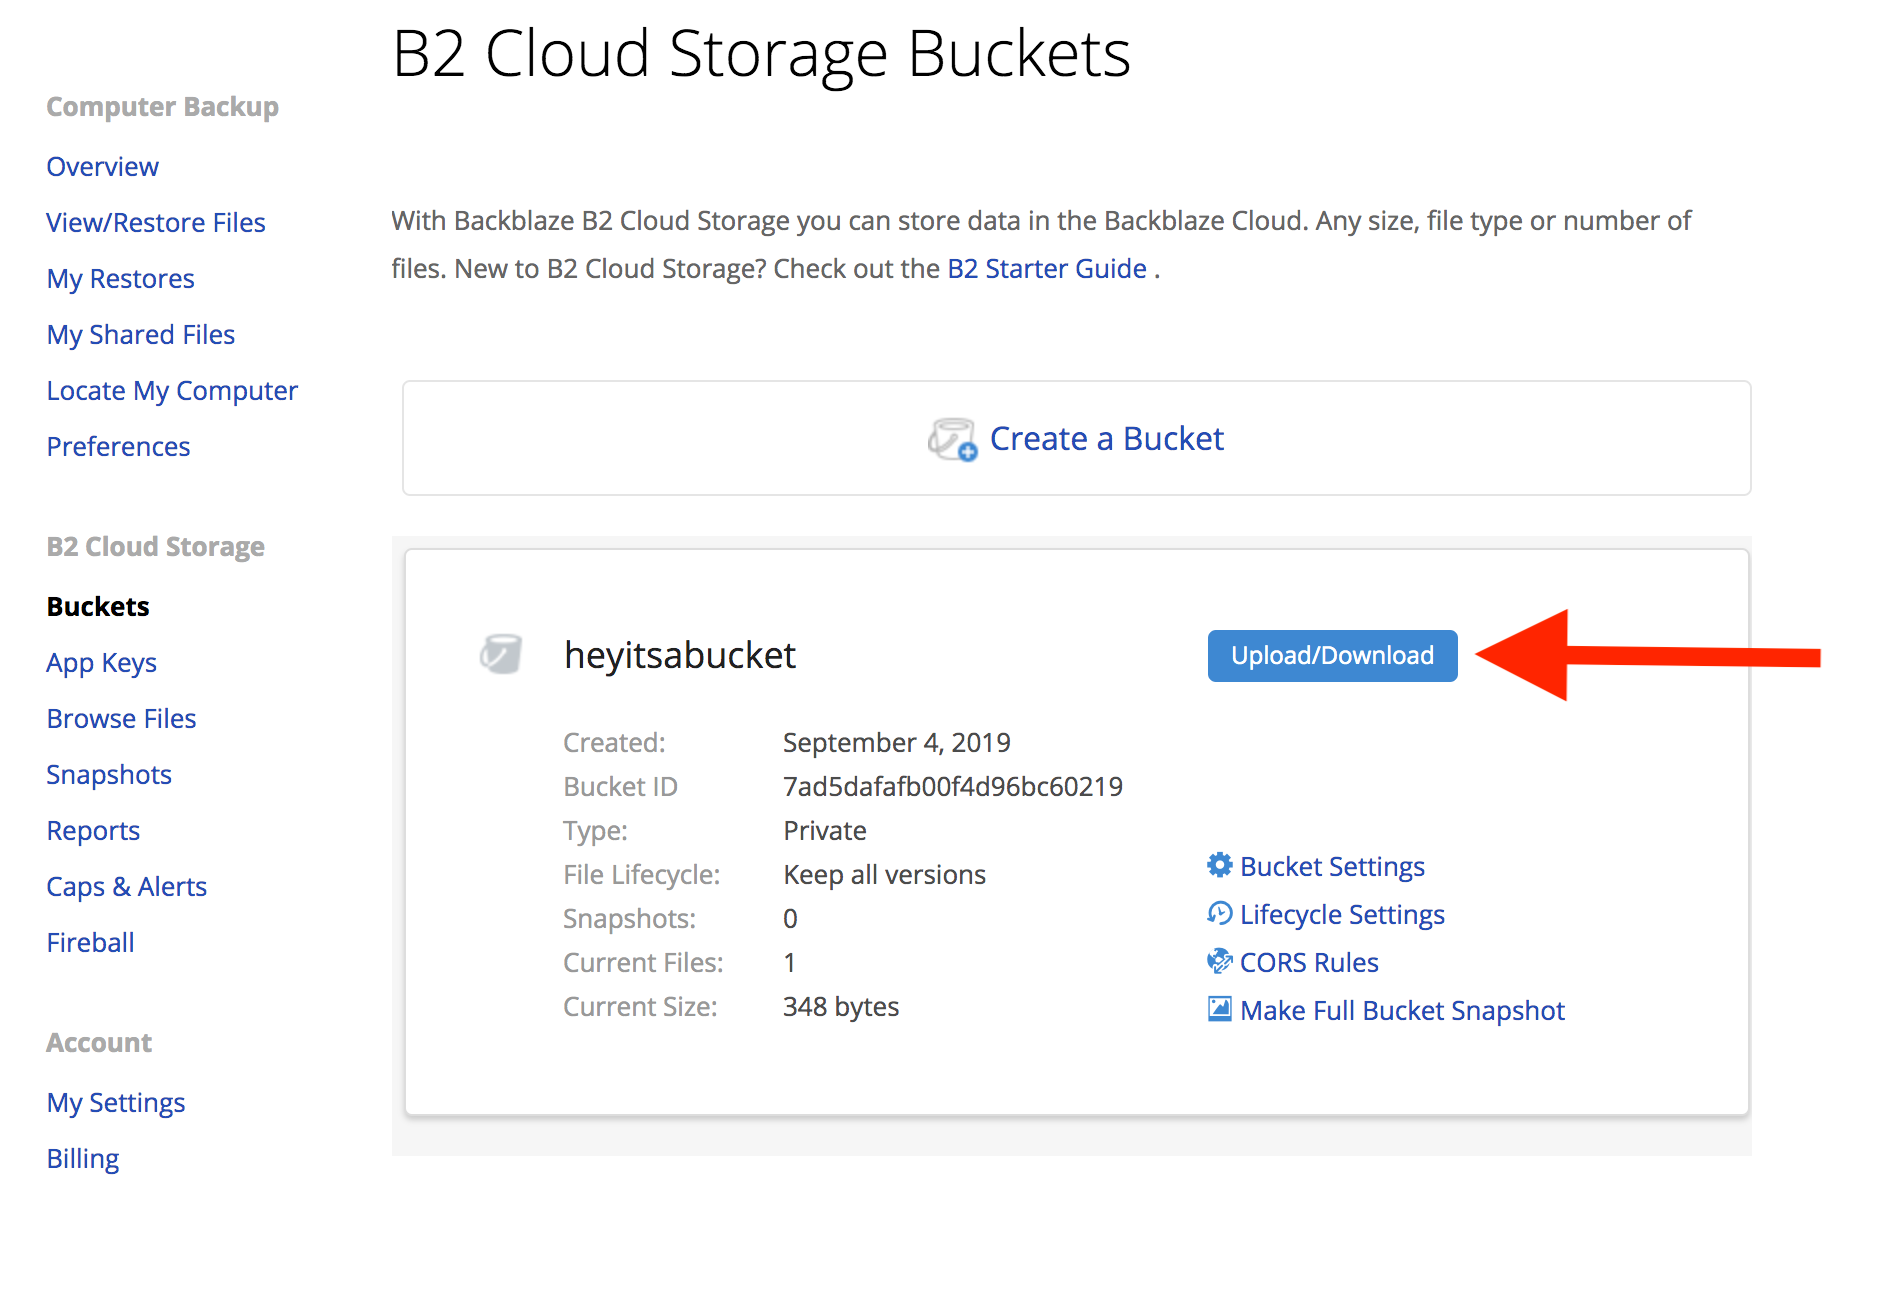Image resolution: width=1895 pixels, height=1300 pixels.
Task: Click the Create a Bucket icon
Action: point(952,439)
